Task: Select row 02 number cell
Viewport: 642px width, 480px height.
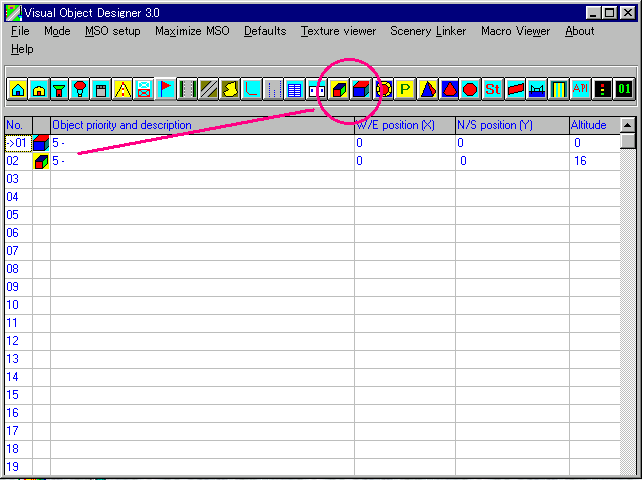Action: (18, 161)
